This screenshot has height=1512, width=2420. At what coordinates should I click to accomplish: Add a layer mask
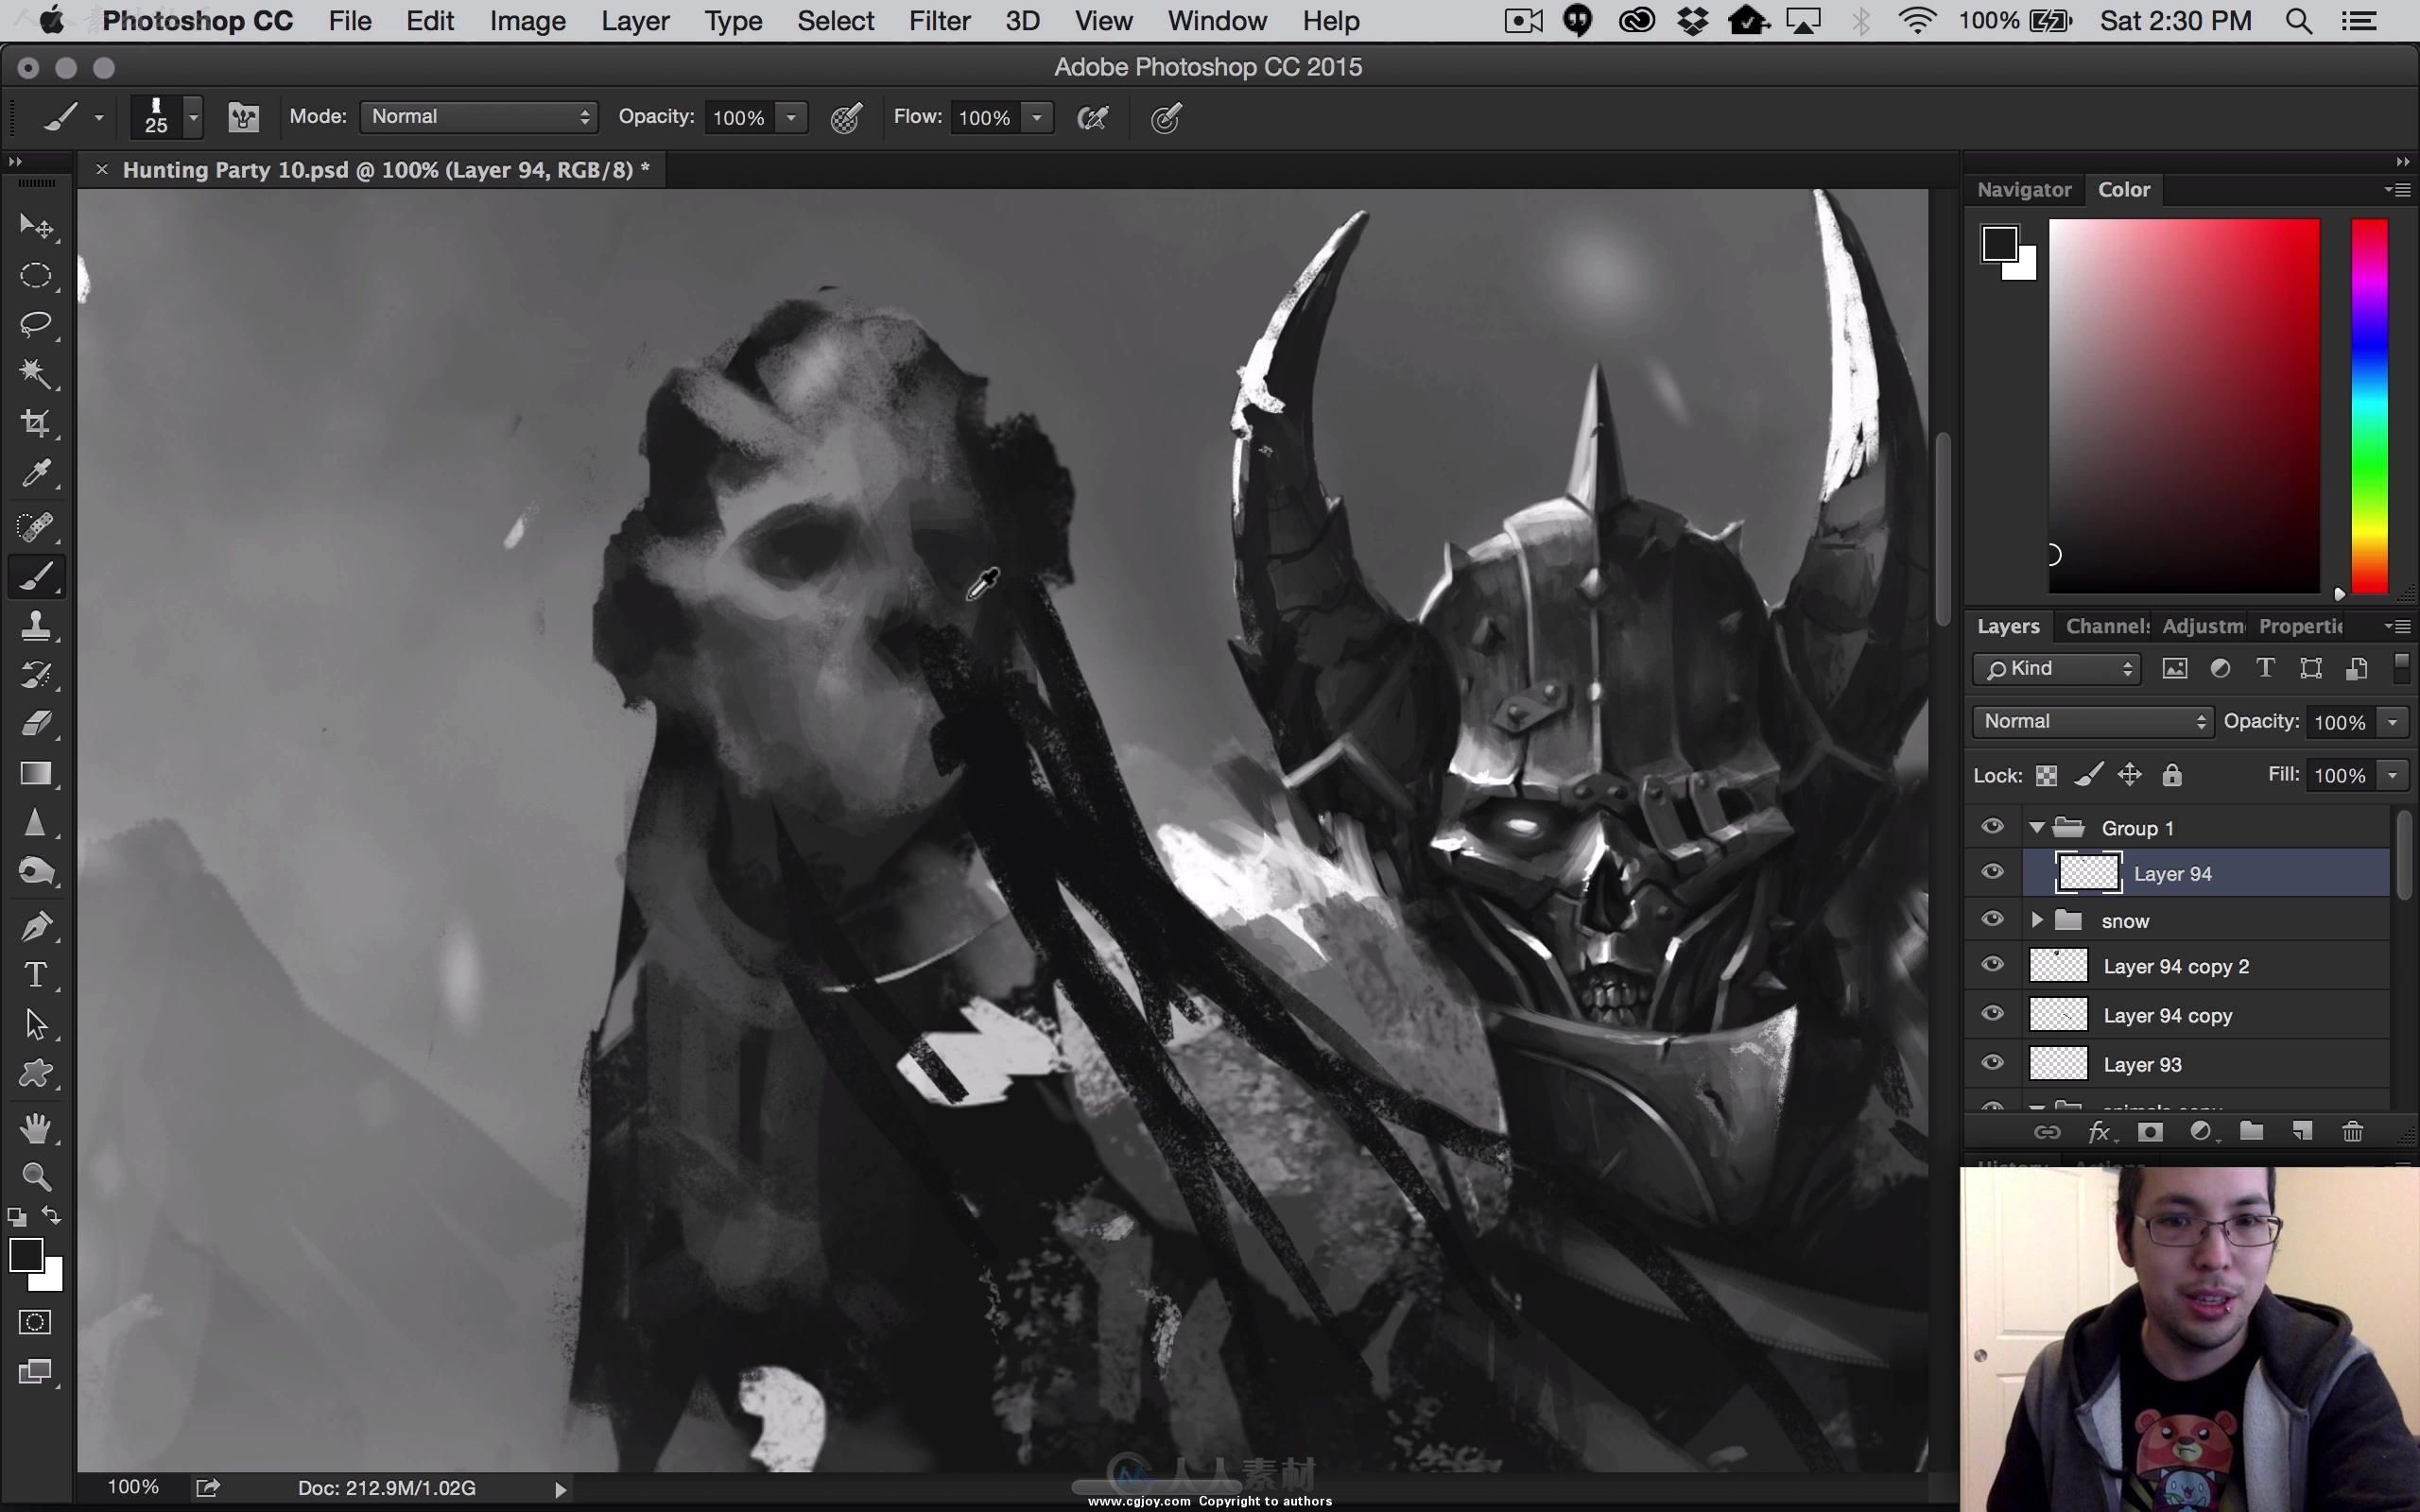click(2150, 1131)
